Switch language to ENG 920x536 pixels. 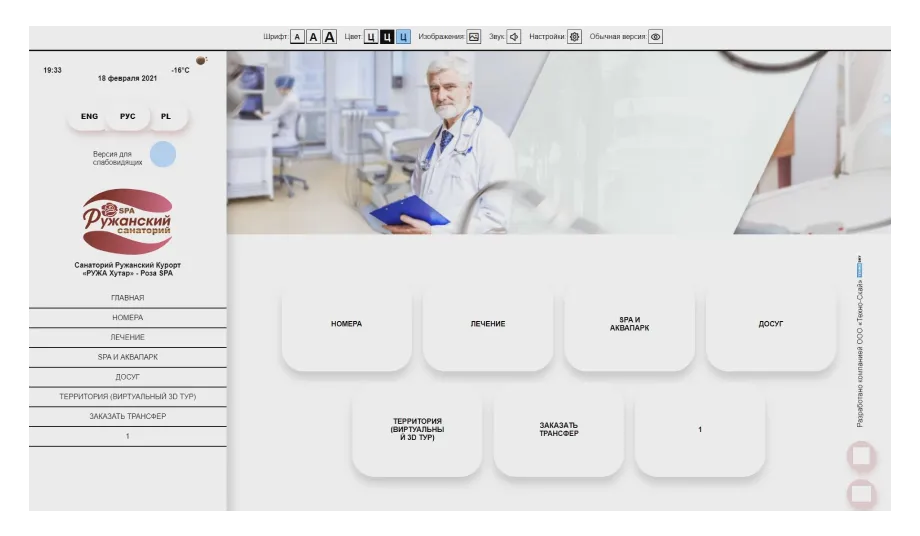point(89,117)
